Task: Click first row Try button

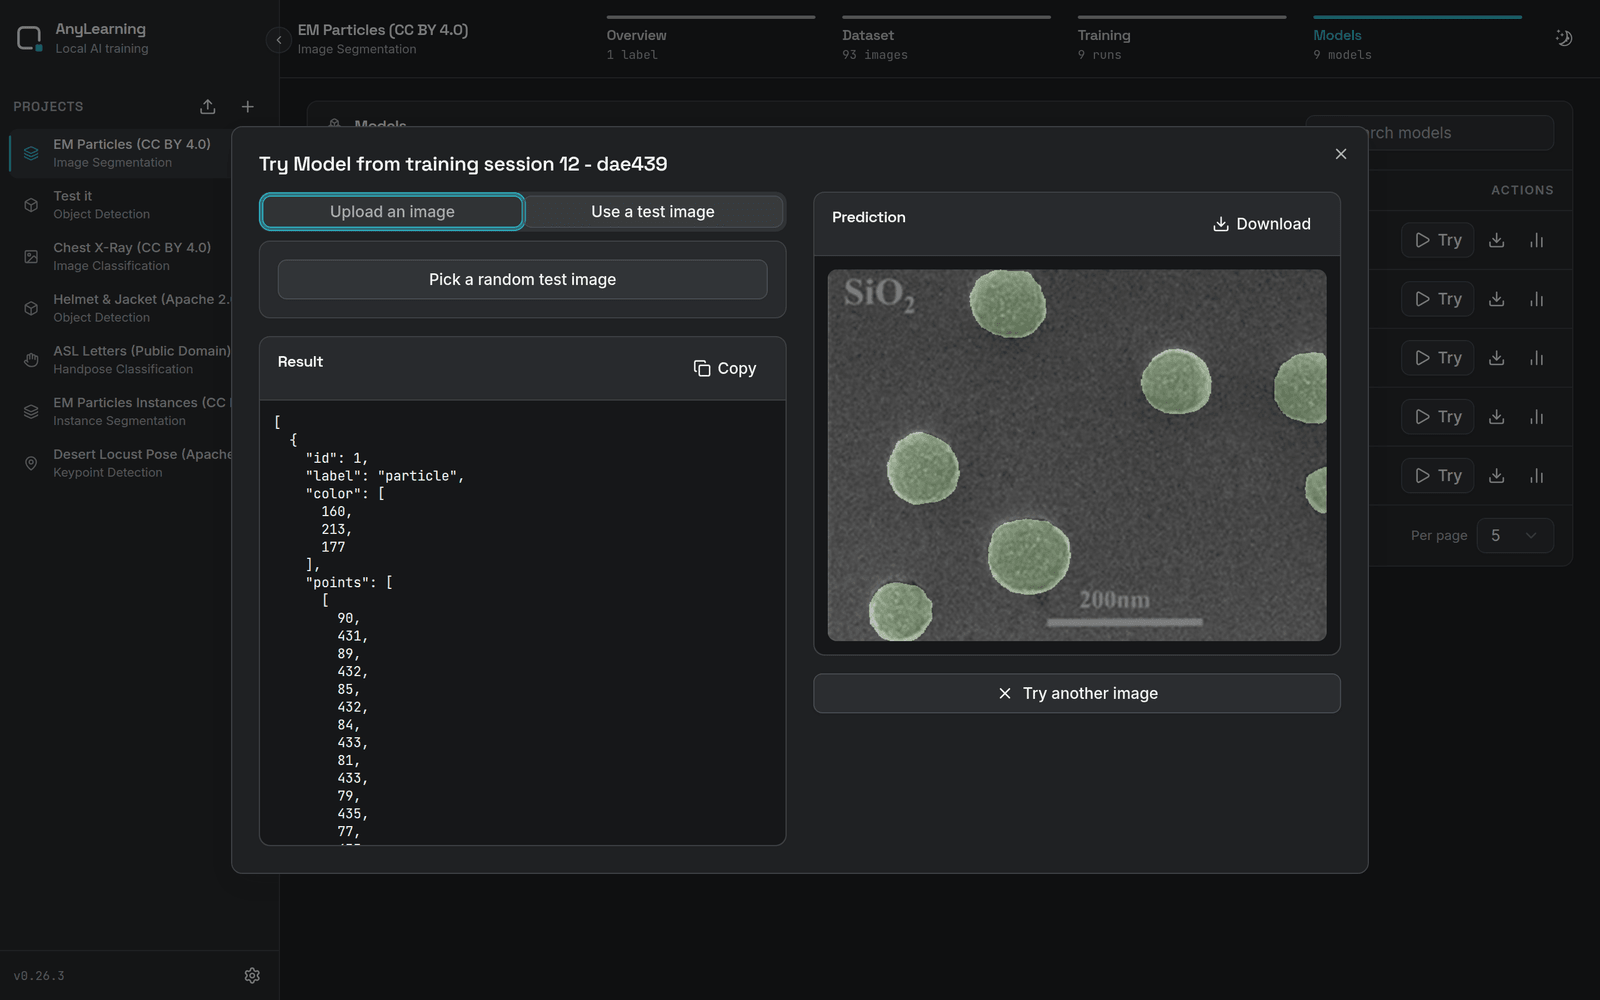Action: (x=1438, y=240)
